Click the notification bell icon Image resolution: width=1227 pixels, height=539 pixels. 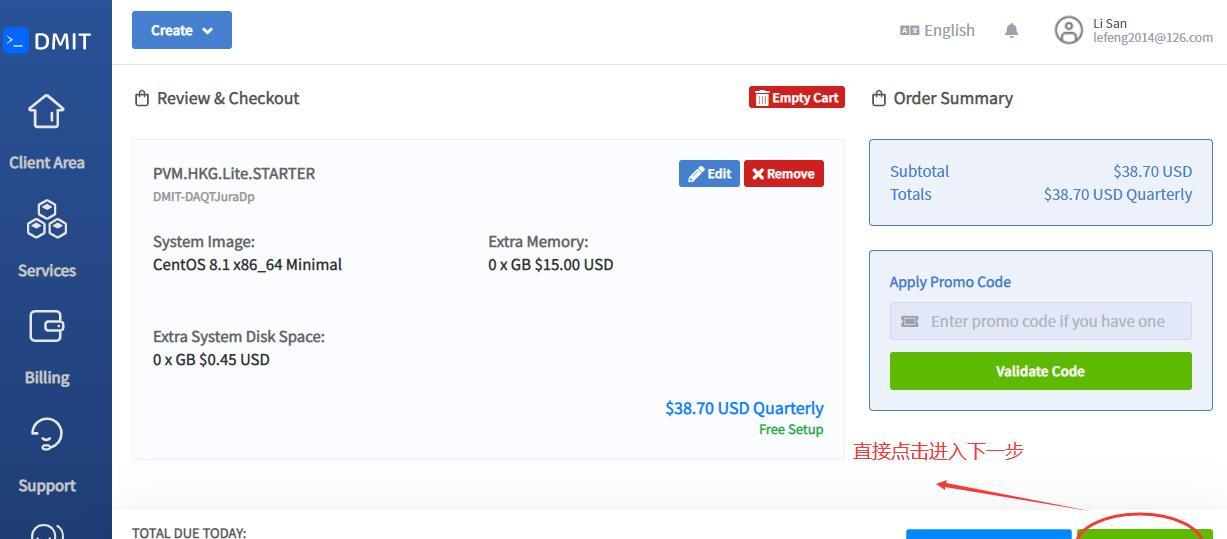pos(1011,30)
